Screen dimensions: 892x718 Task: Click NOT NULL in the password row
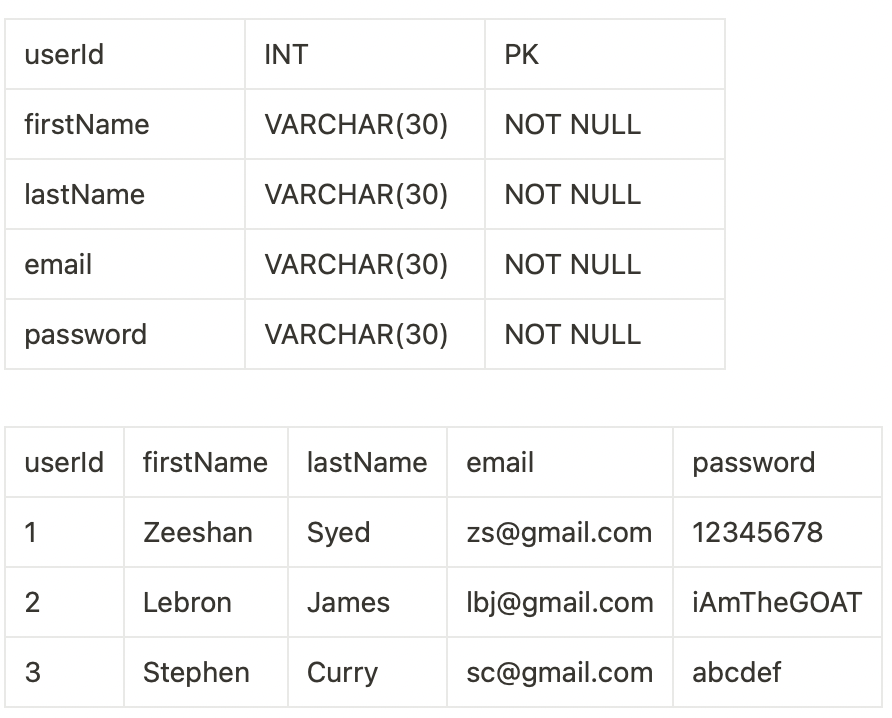(572, 334)
